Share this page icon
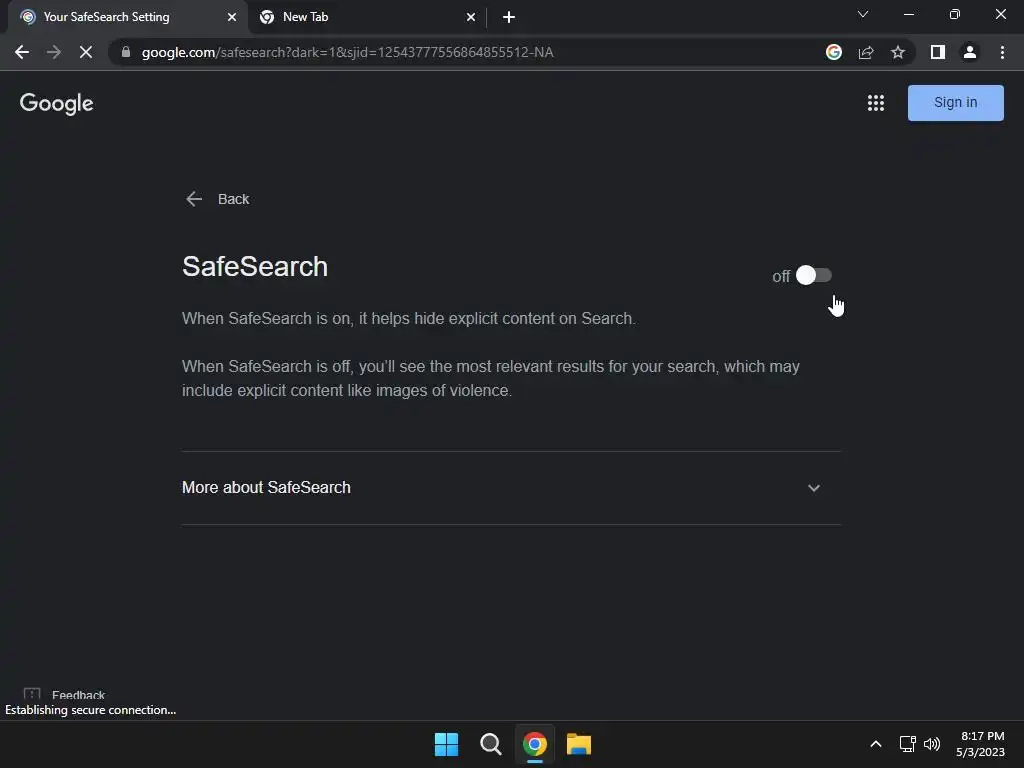 pyautogui.click(x=866, y=52)
